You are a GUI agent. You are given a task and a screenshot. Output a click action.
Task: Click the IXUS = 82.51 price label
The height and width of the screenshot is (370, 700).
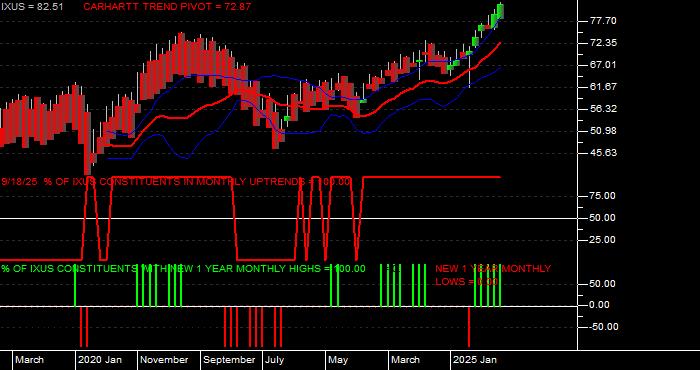[32, 7]
